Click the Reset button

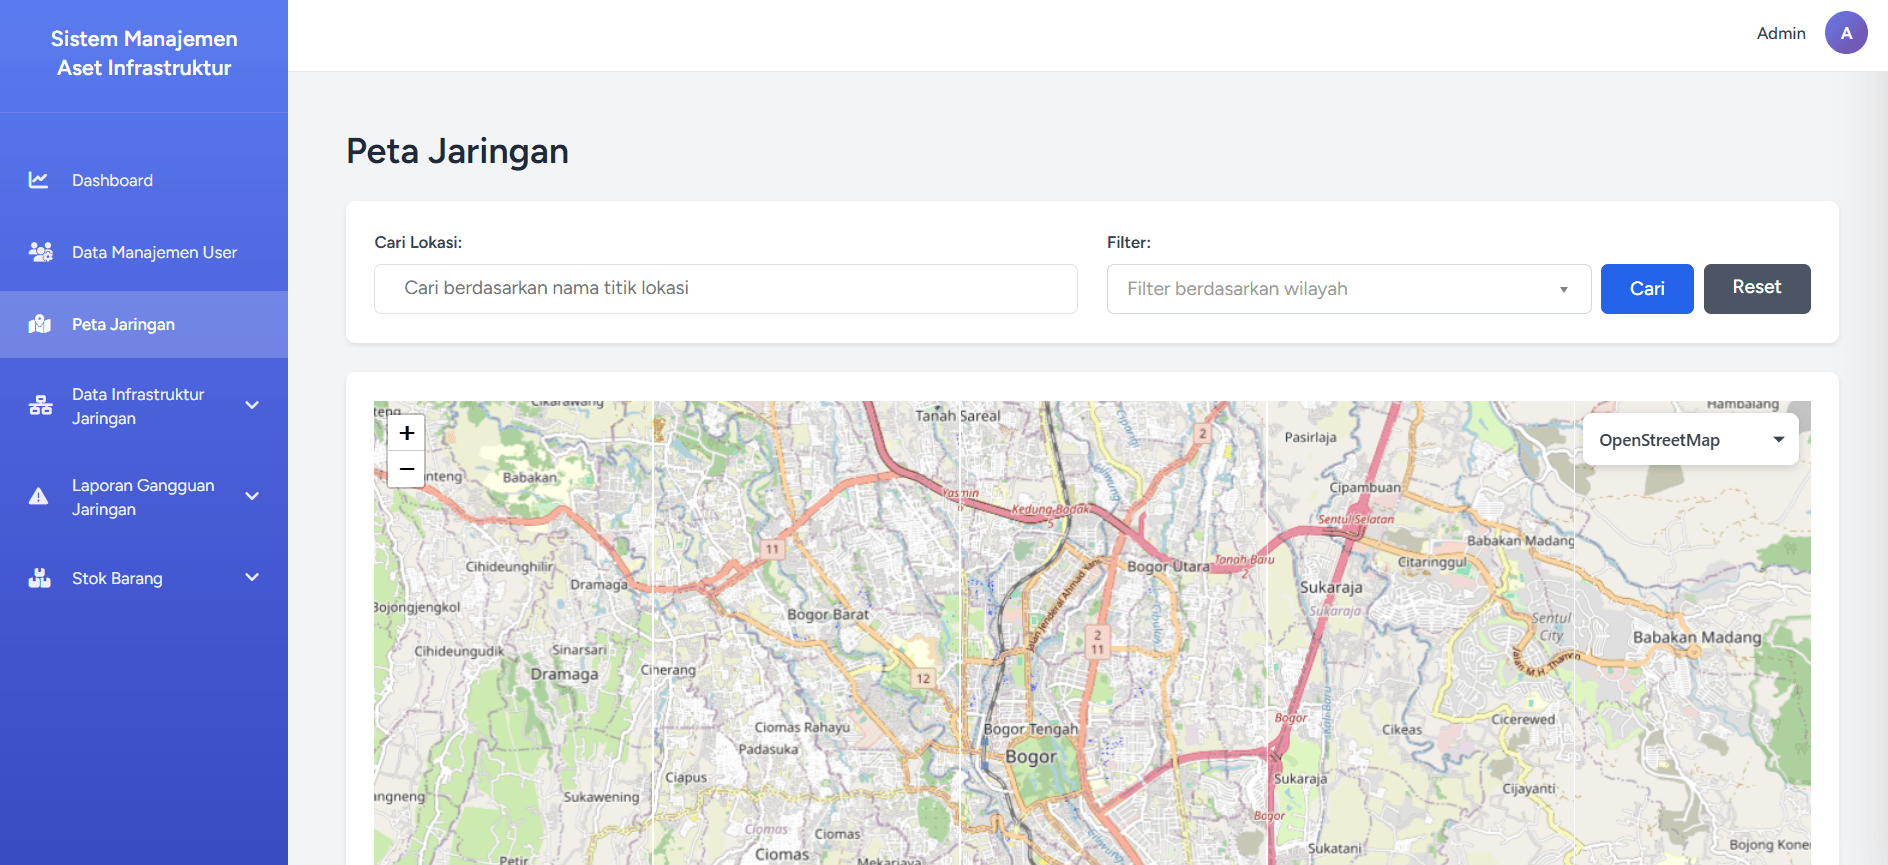(1757, 289)
